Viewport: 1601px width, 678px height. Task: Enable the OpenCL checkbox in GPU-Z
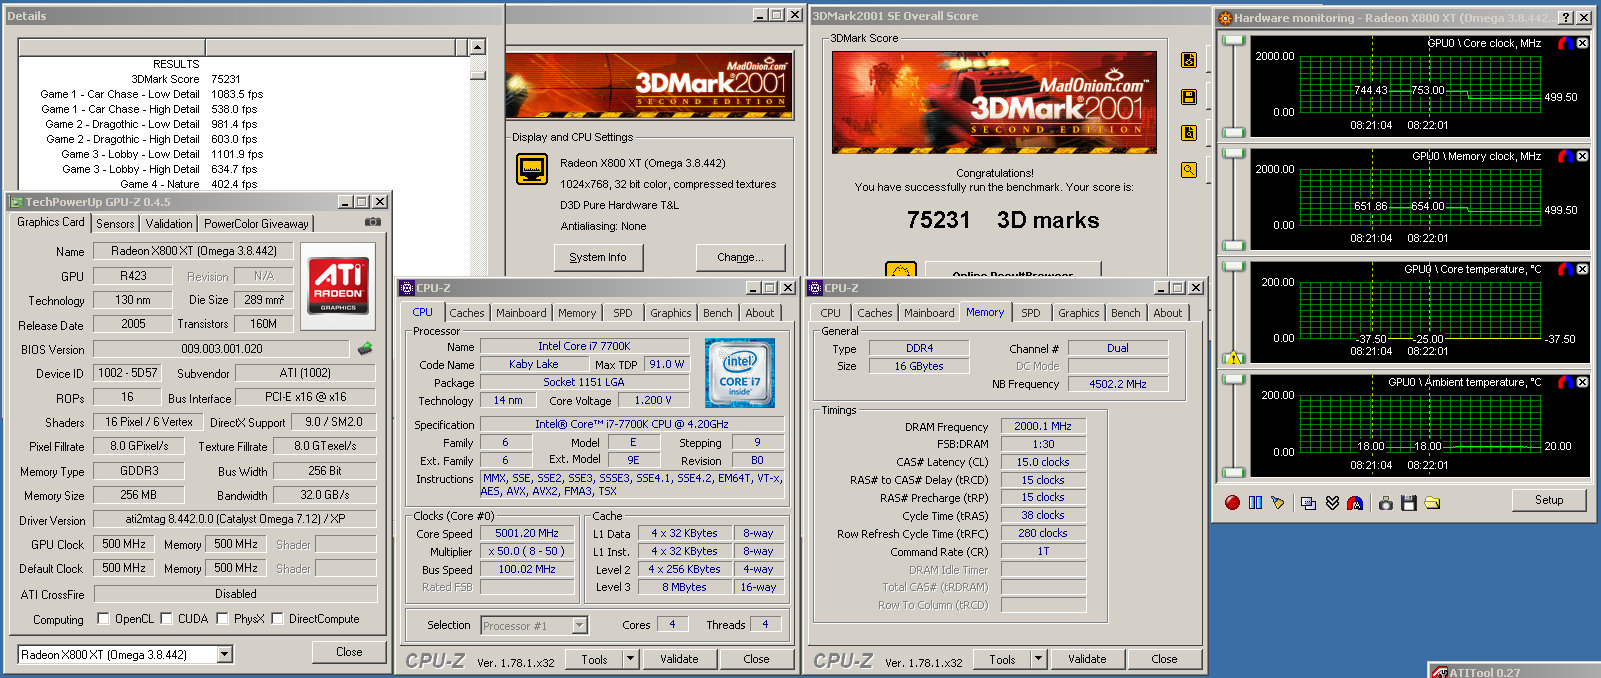(103, 619)
